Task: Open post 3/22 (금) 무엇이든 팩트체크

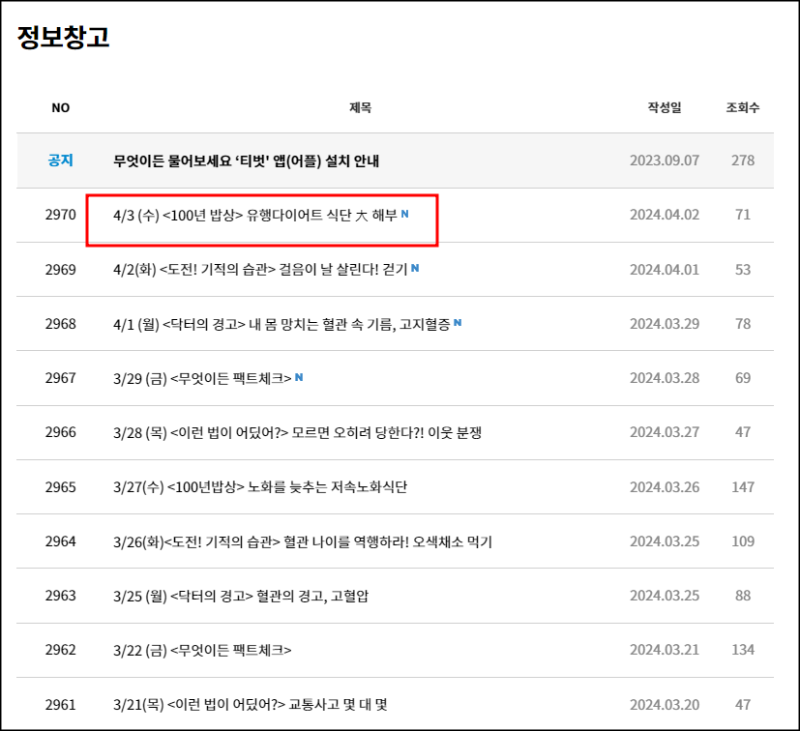Action: 203,650
